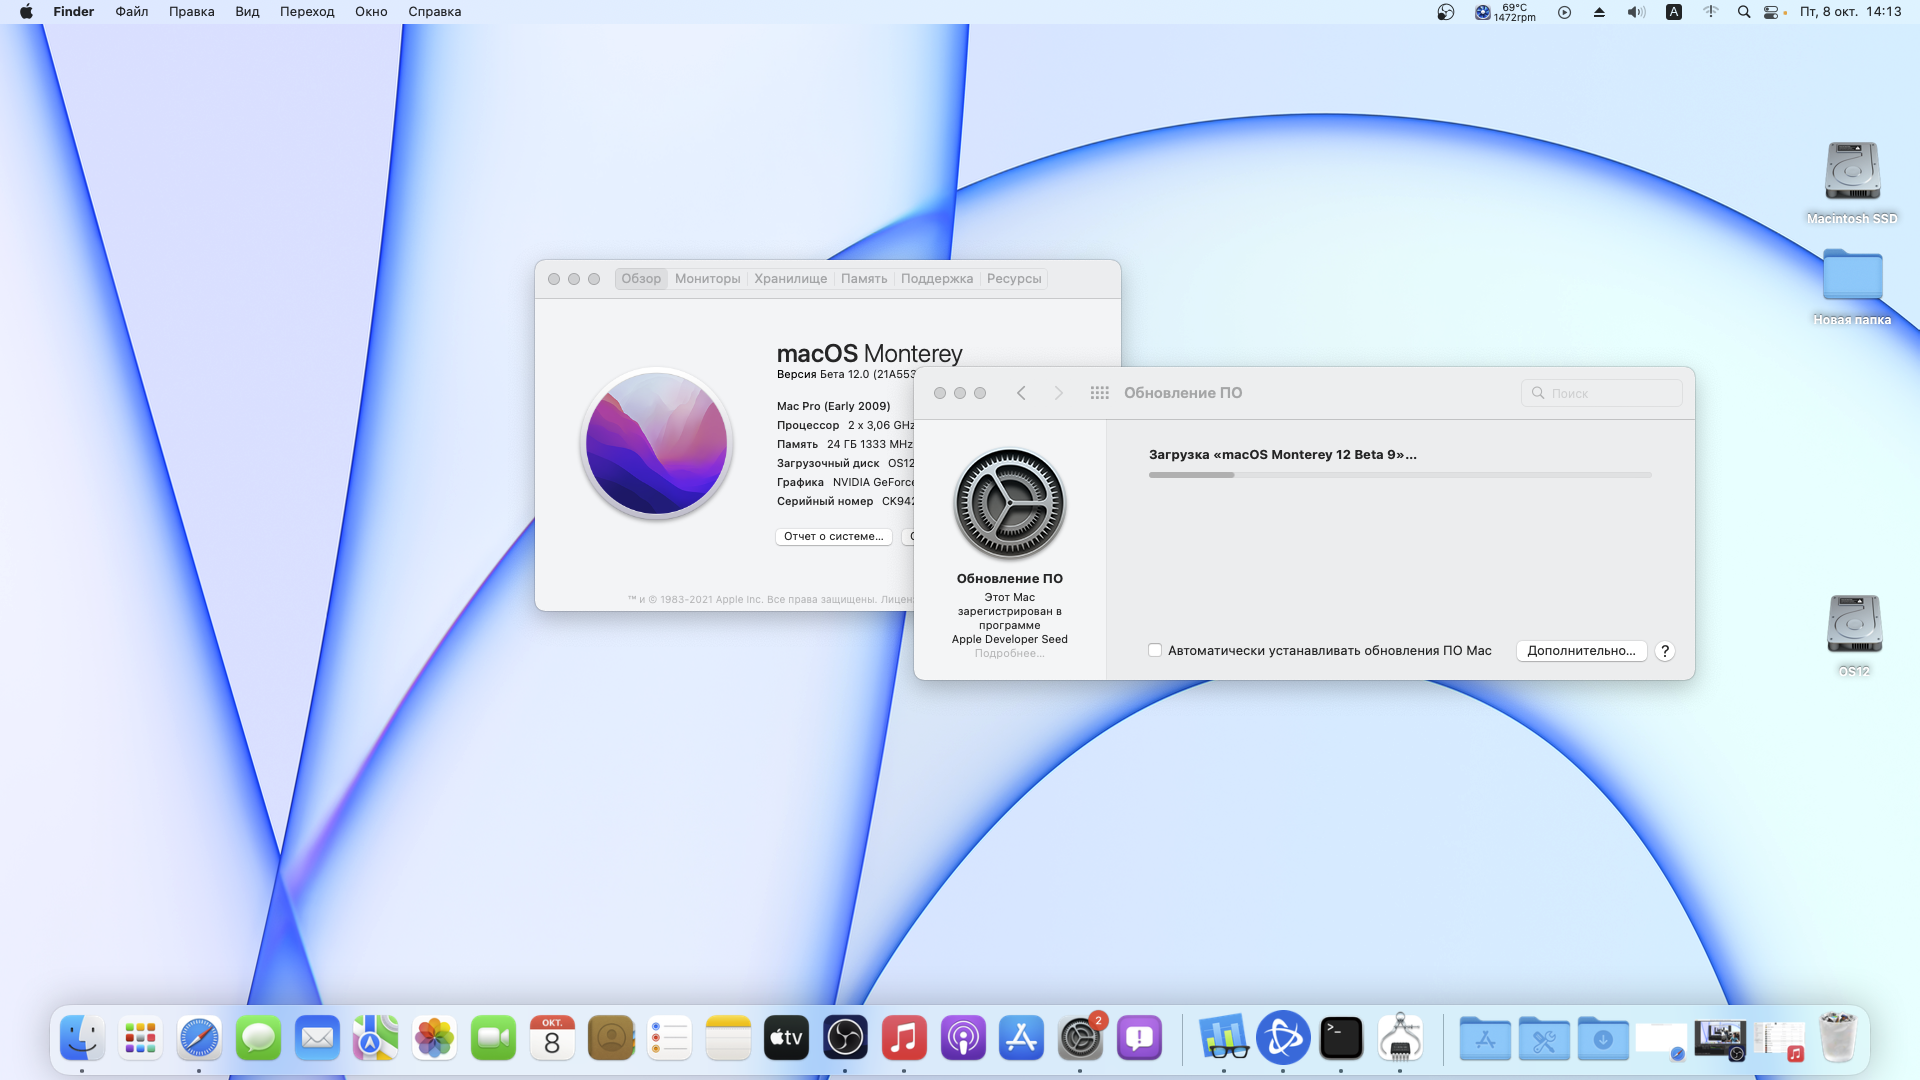This screenshot has height=1080, width=1920.
Task: Open the Notes app in Dock
Action: click(x=728, y=1038)
